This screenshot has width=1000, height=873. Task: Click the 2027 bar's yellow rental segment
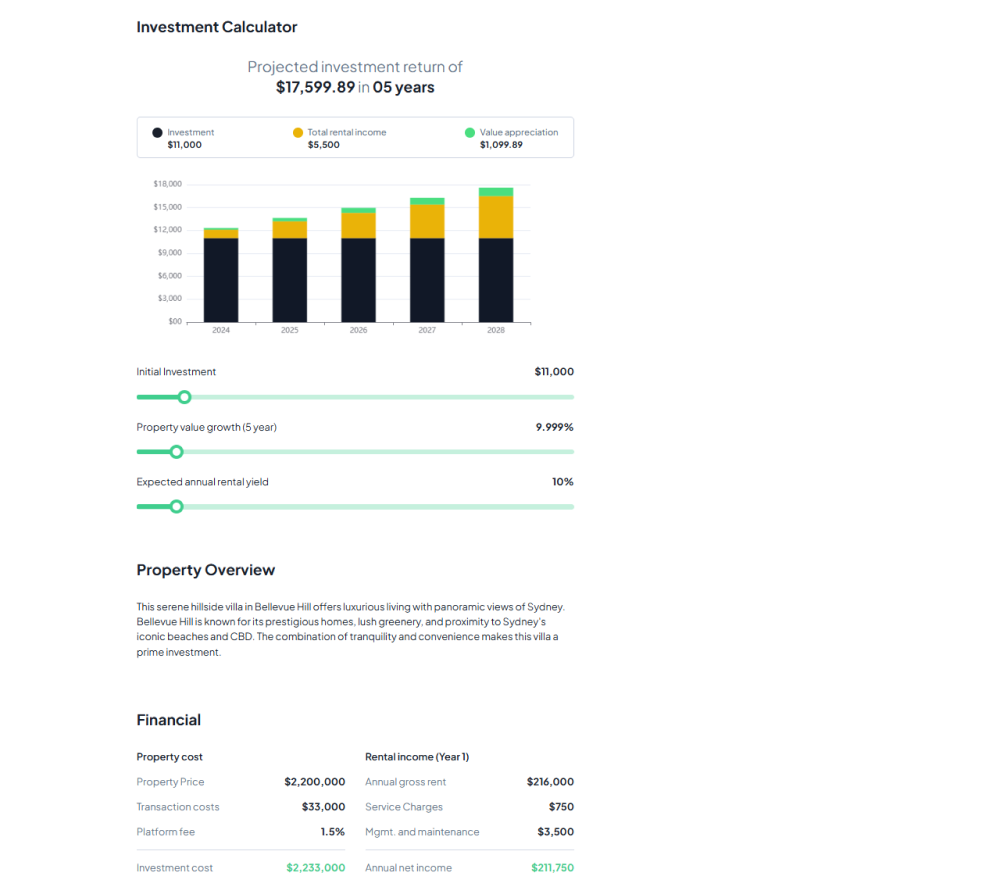click(427, 221)
